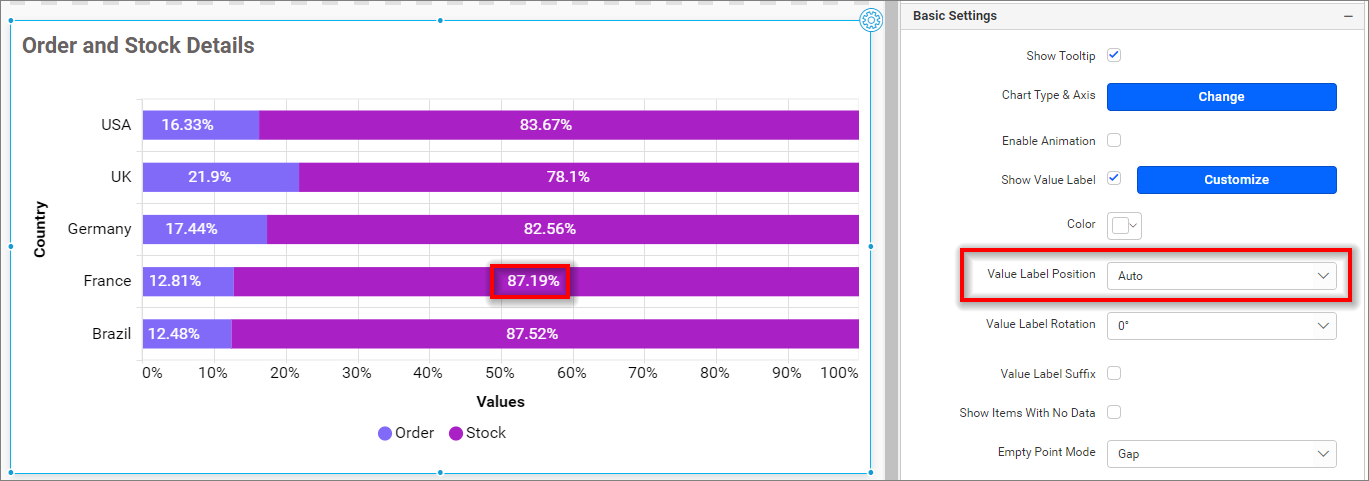This screenshot has height=481, width=1369.
Task: Click France's 87.19% Stock bar label
Action: click(x=532, y=281)
